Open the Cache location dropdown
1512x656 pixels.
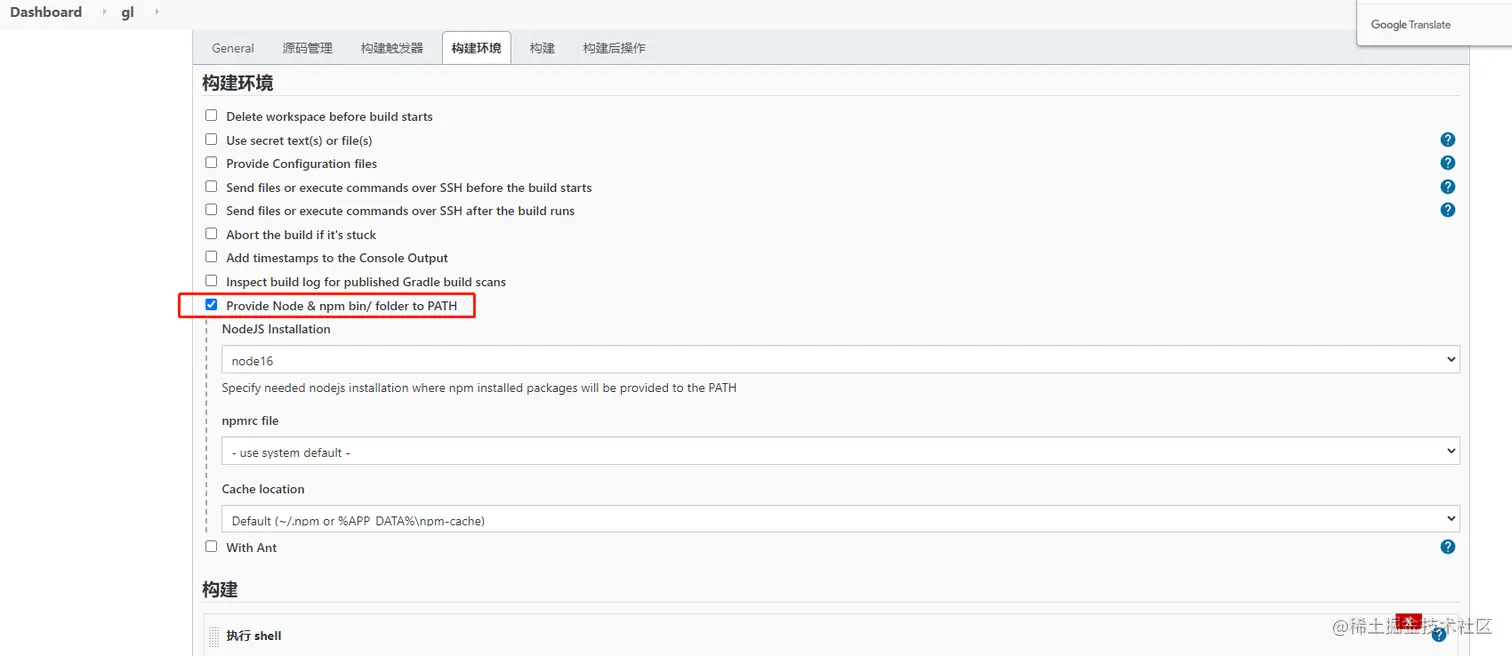[840, 519]
